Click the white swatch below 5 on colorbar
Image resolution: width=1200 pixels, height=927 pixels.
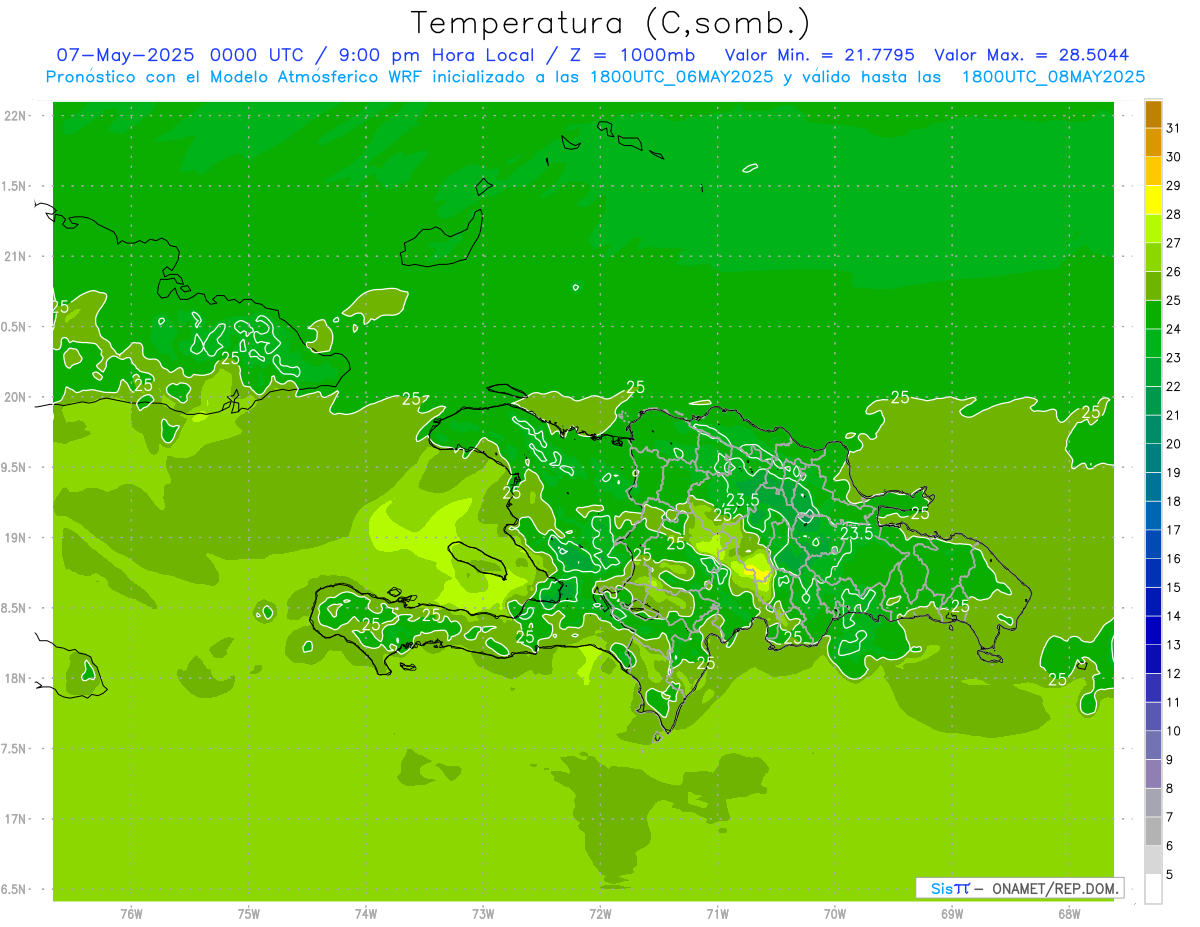(x=1153, y=889)
